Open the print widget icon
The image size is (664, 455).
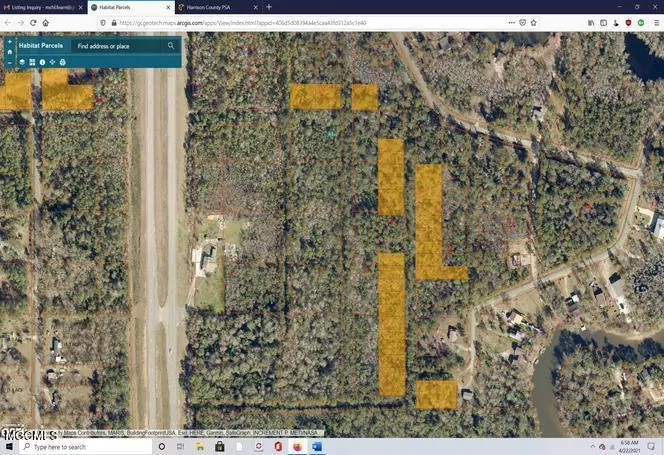(62, 62)
